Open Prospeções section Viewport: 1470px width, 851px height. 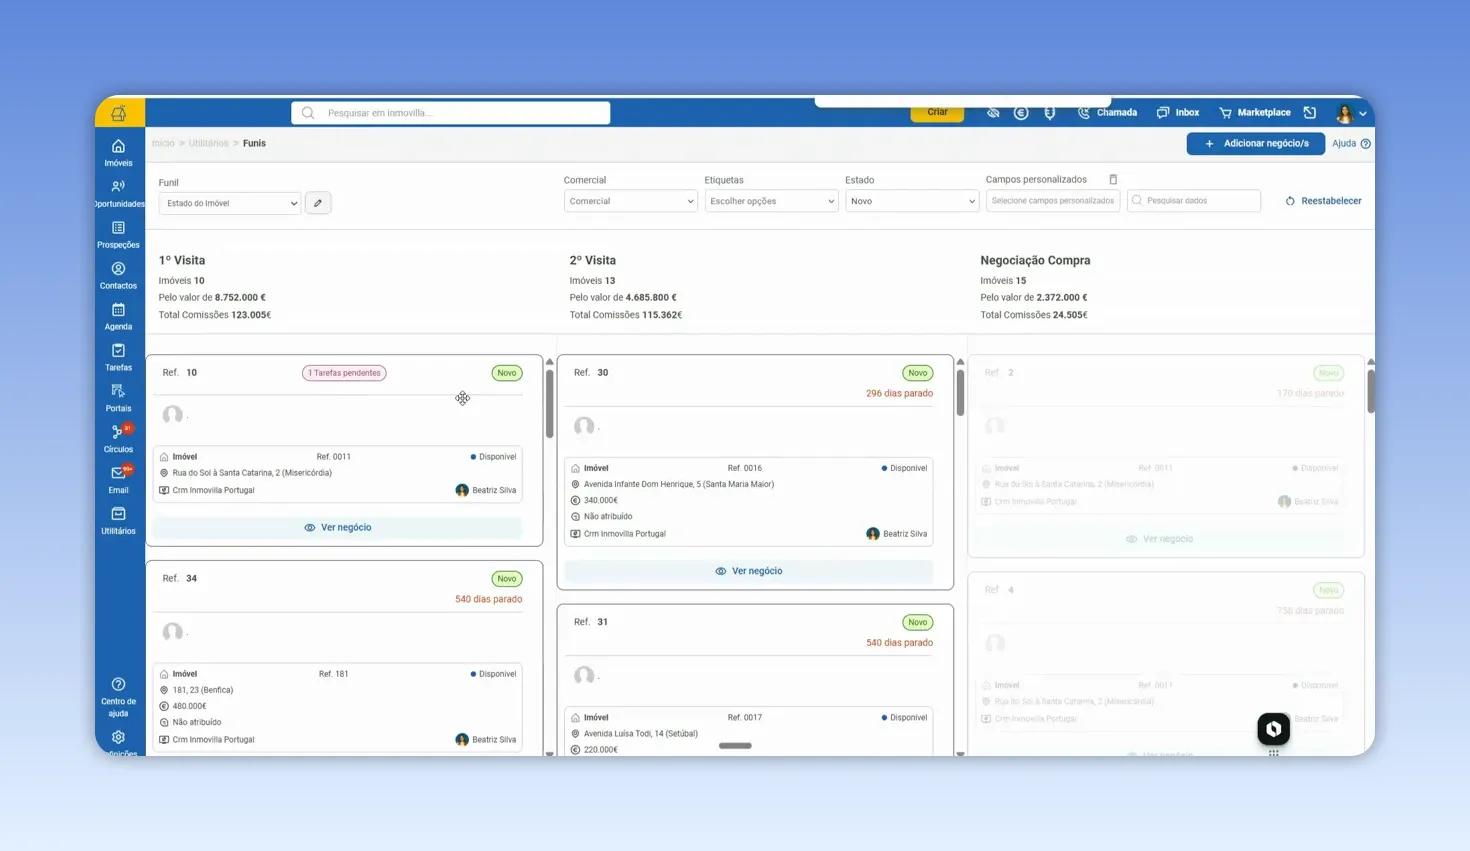point(118,235)
